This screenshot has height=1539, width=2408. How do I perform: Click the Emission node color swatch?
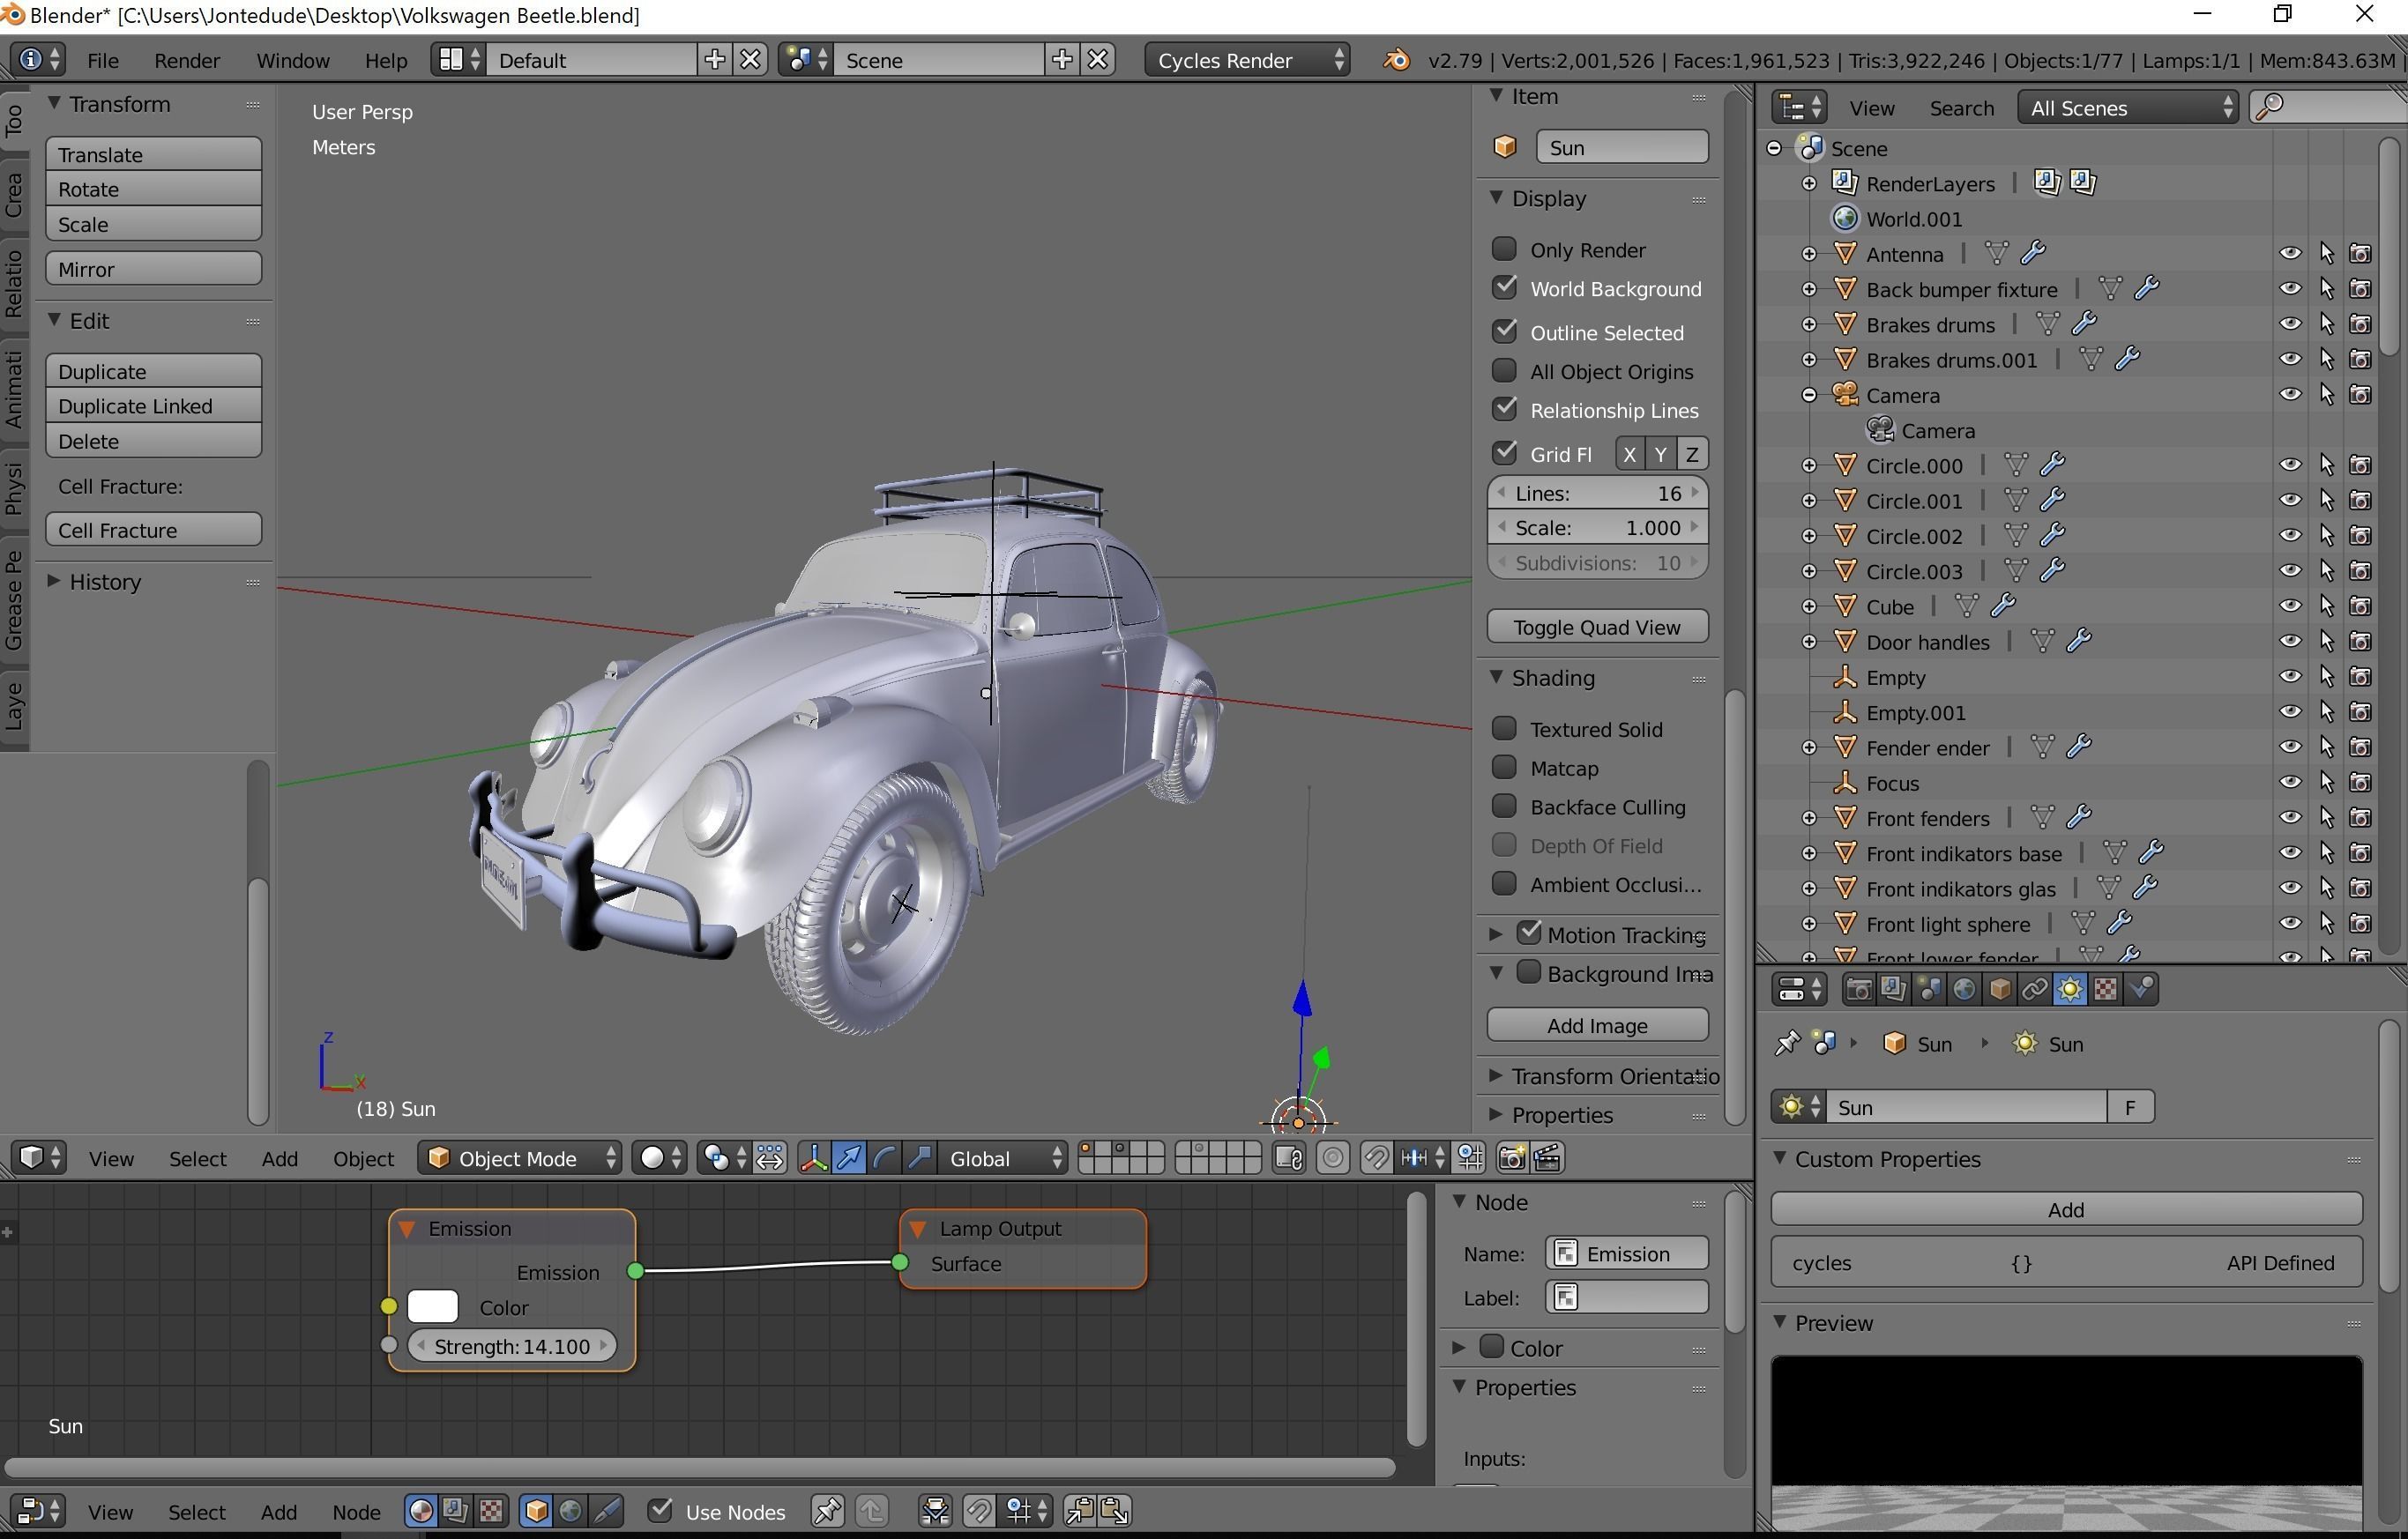432,1306
